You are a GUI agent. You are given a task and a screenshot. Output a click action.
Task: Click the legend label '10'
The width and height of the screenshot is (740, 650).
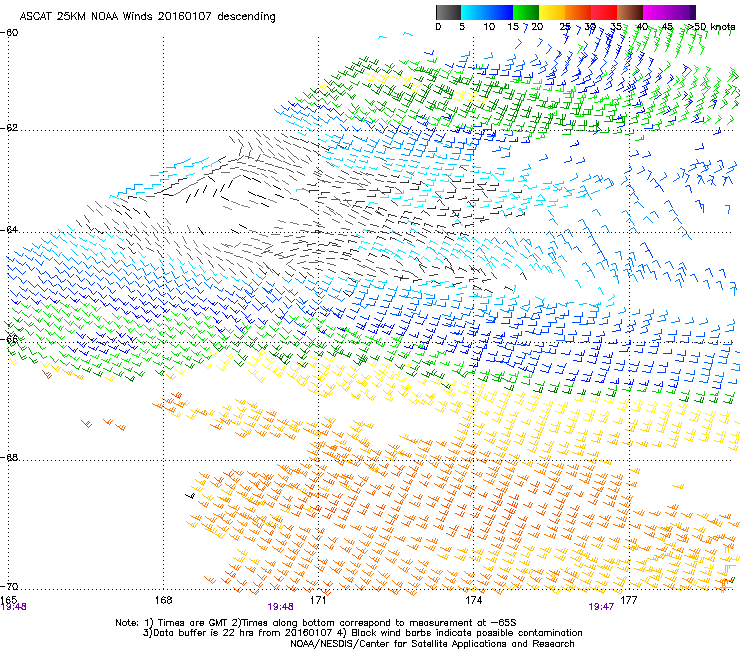[489, 27]
